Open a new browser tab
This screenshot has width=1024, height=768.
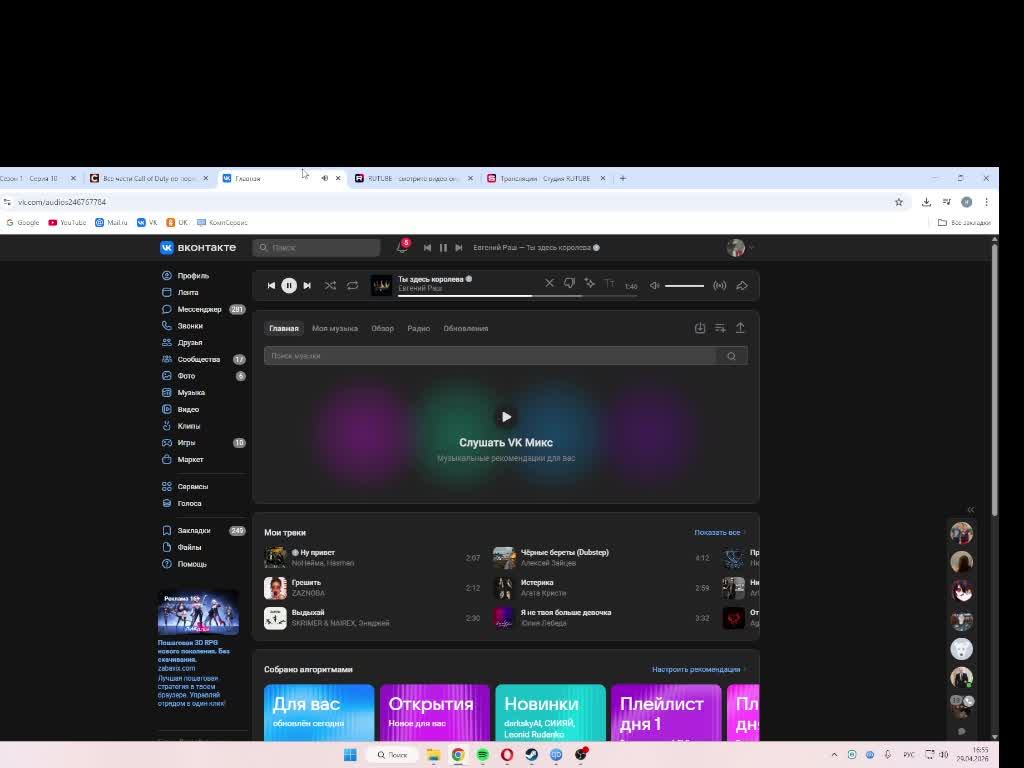pos(622,178)
